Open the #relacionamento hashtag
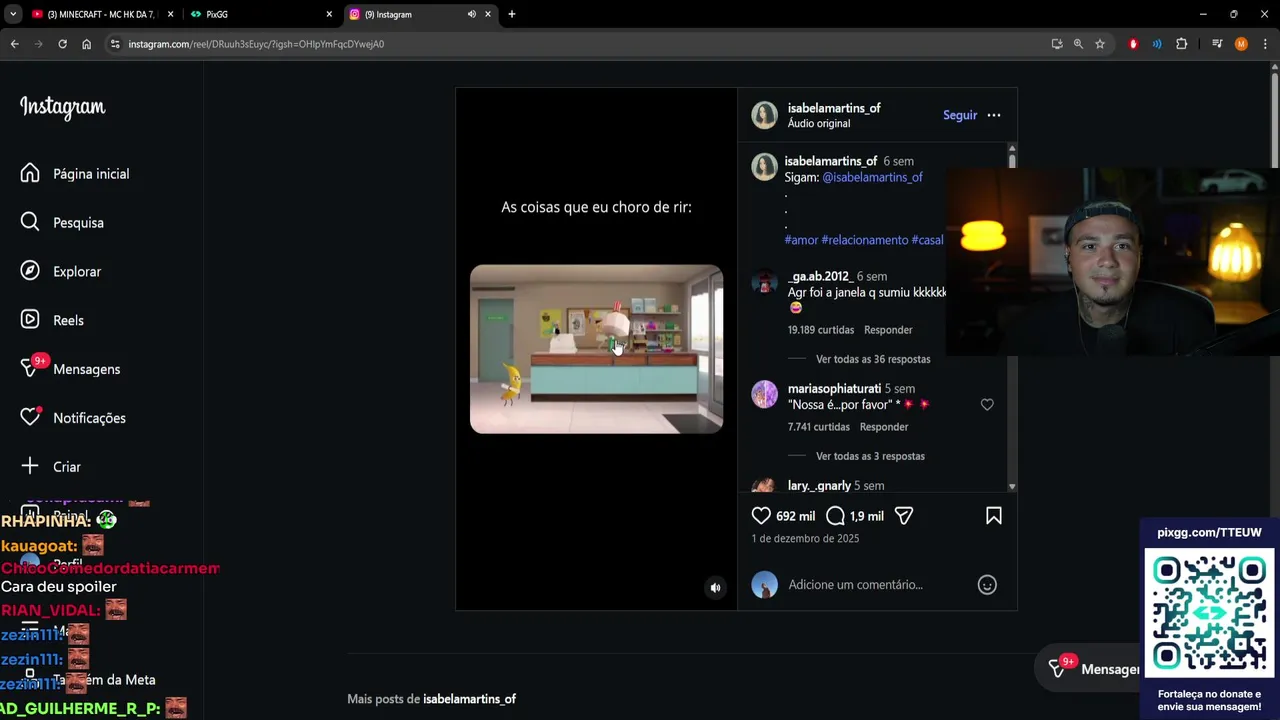This screenshot has width=1280, height=720. click(864, 240)
